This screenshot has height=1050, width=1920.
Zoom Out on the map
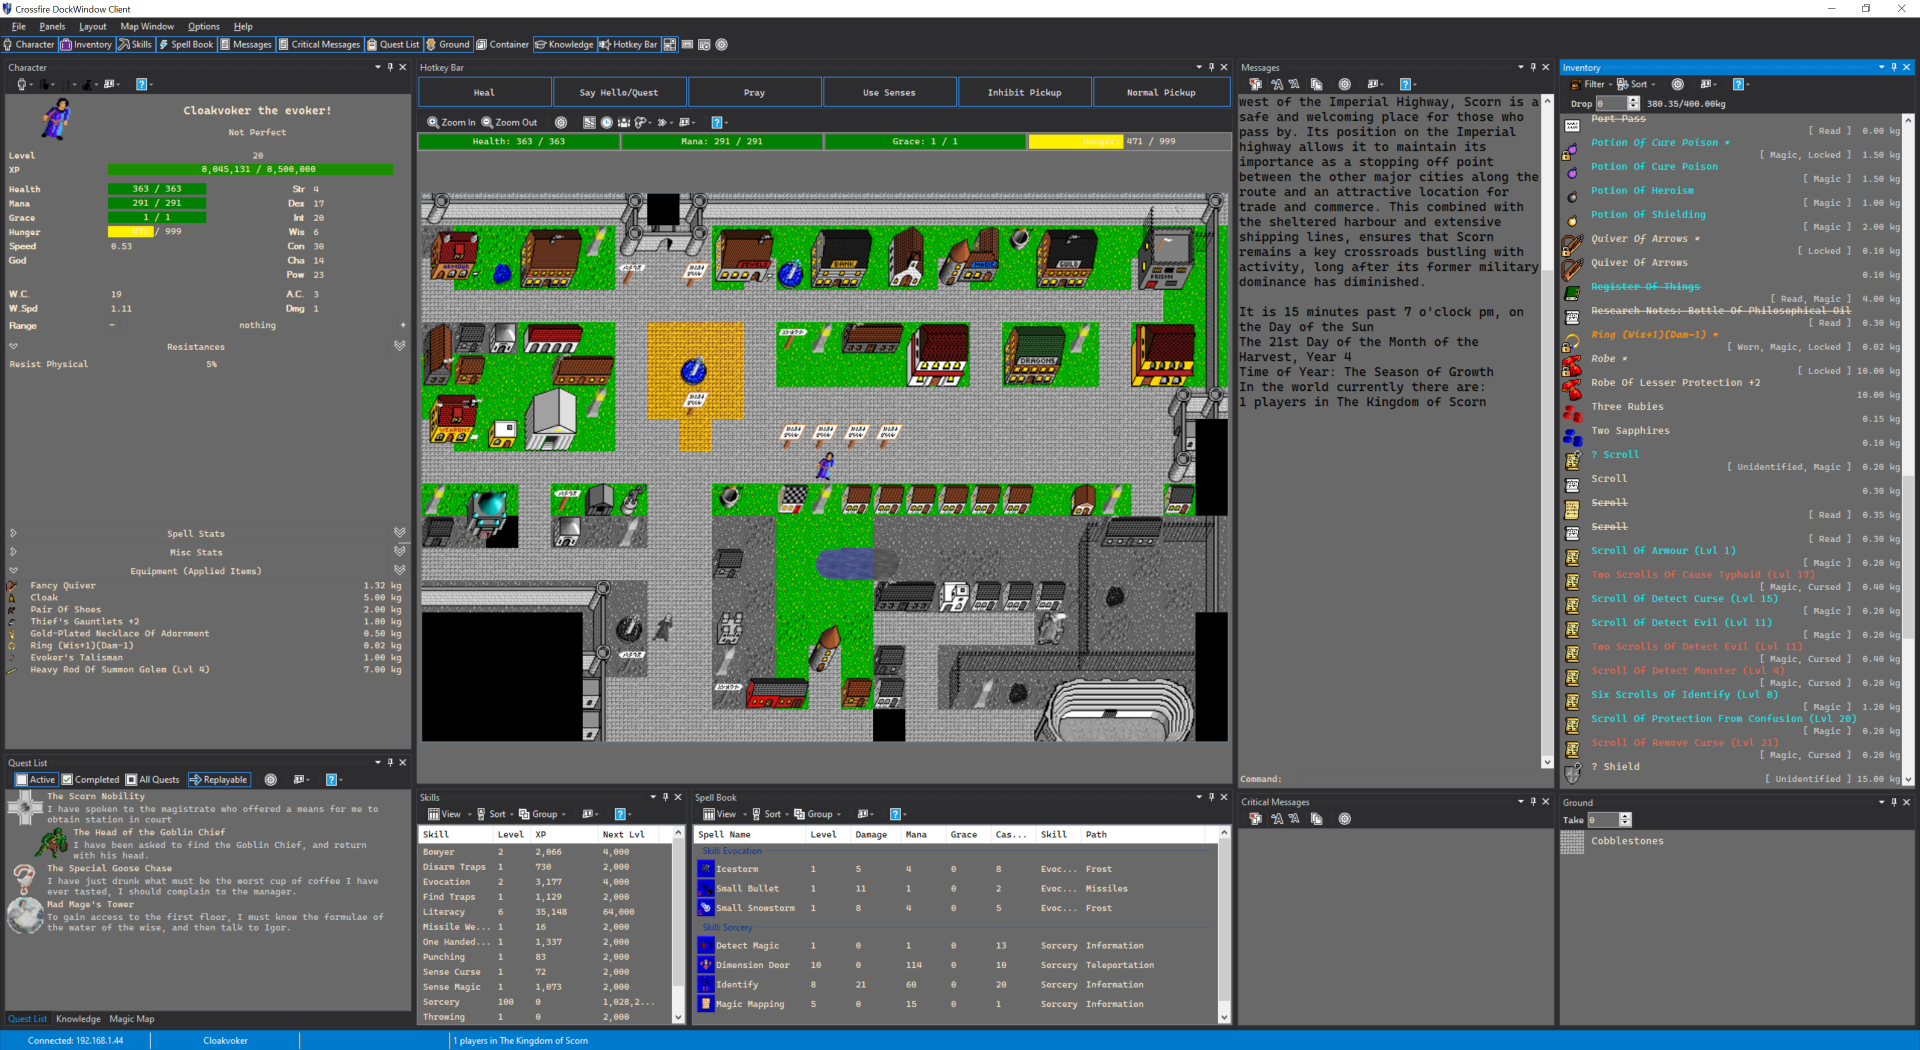pos(509,122)
